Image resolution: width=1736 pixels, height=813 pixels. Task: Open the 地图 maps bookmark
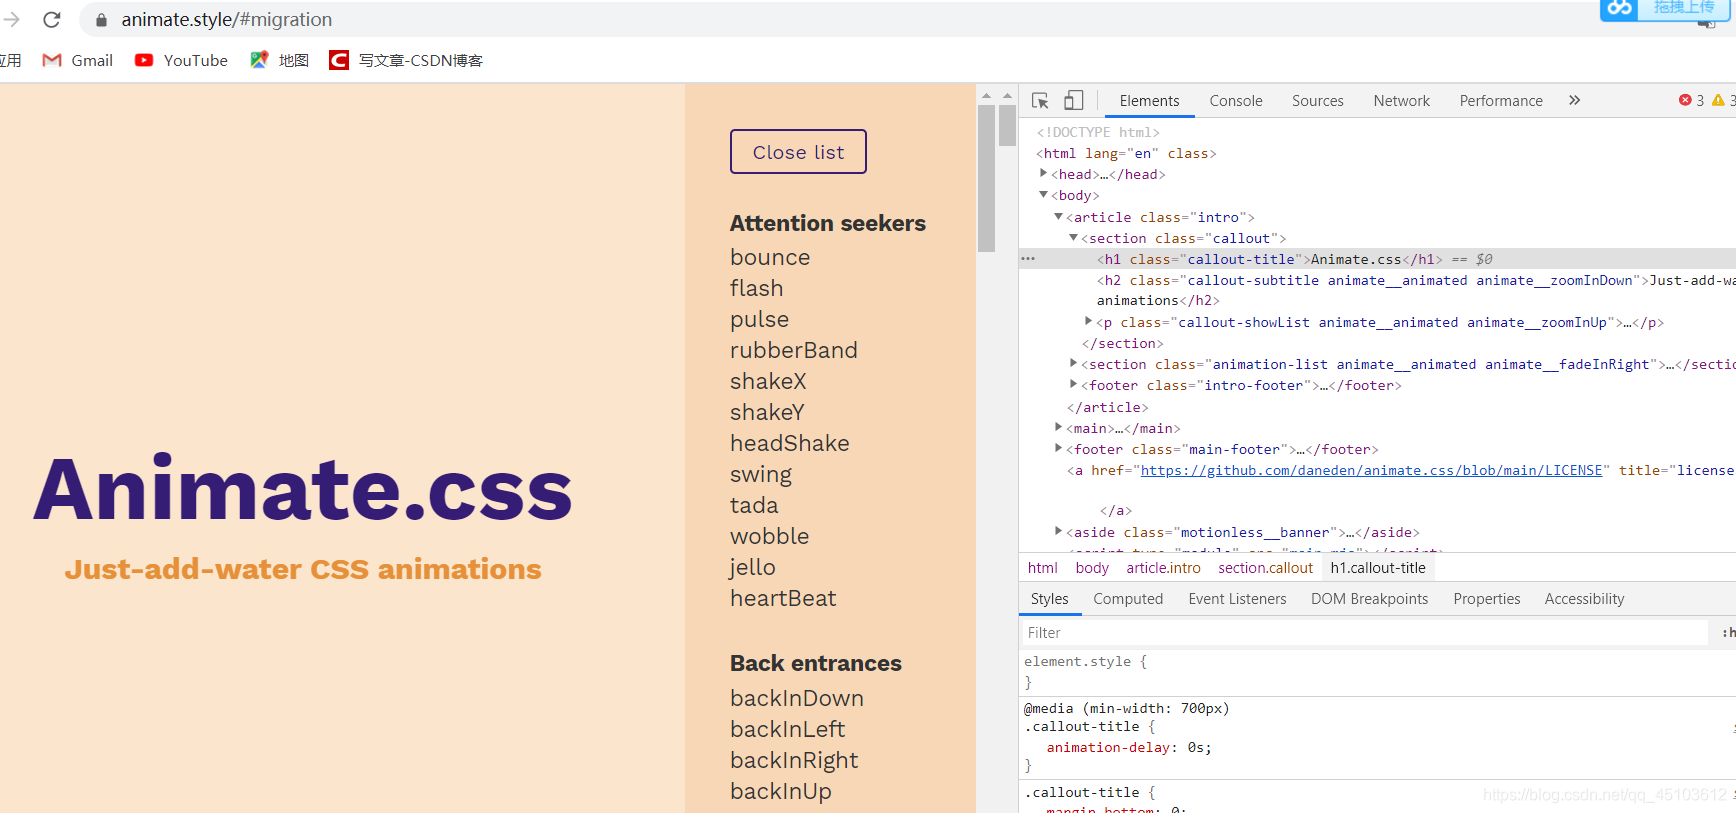[279, 60]
